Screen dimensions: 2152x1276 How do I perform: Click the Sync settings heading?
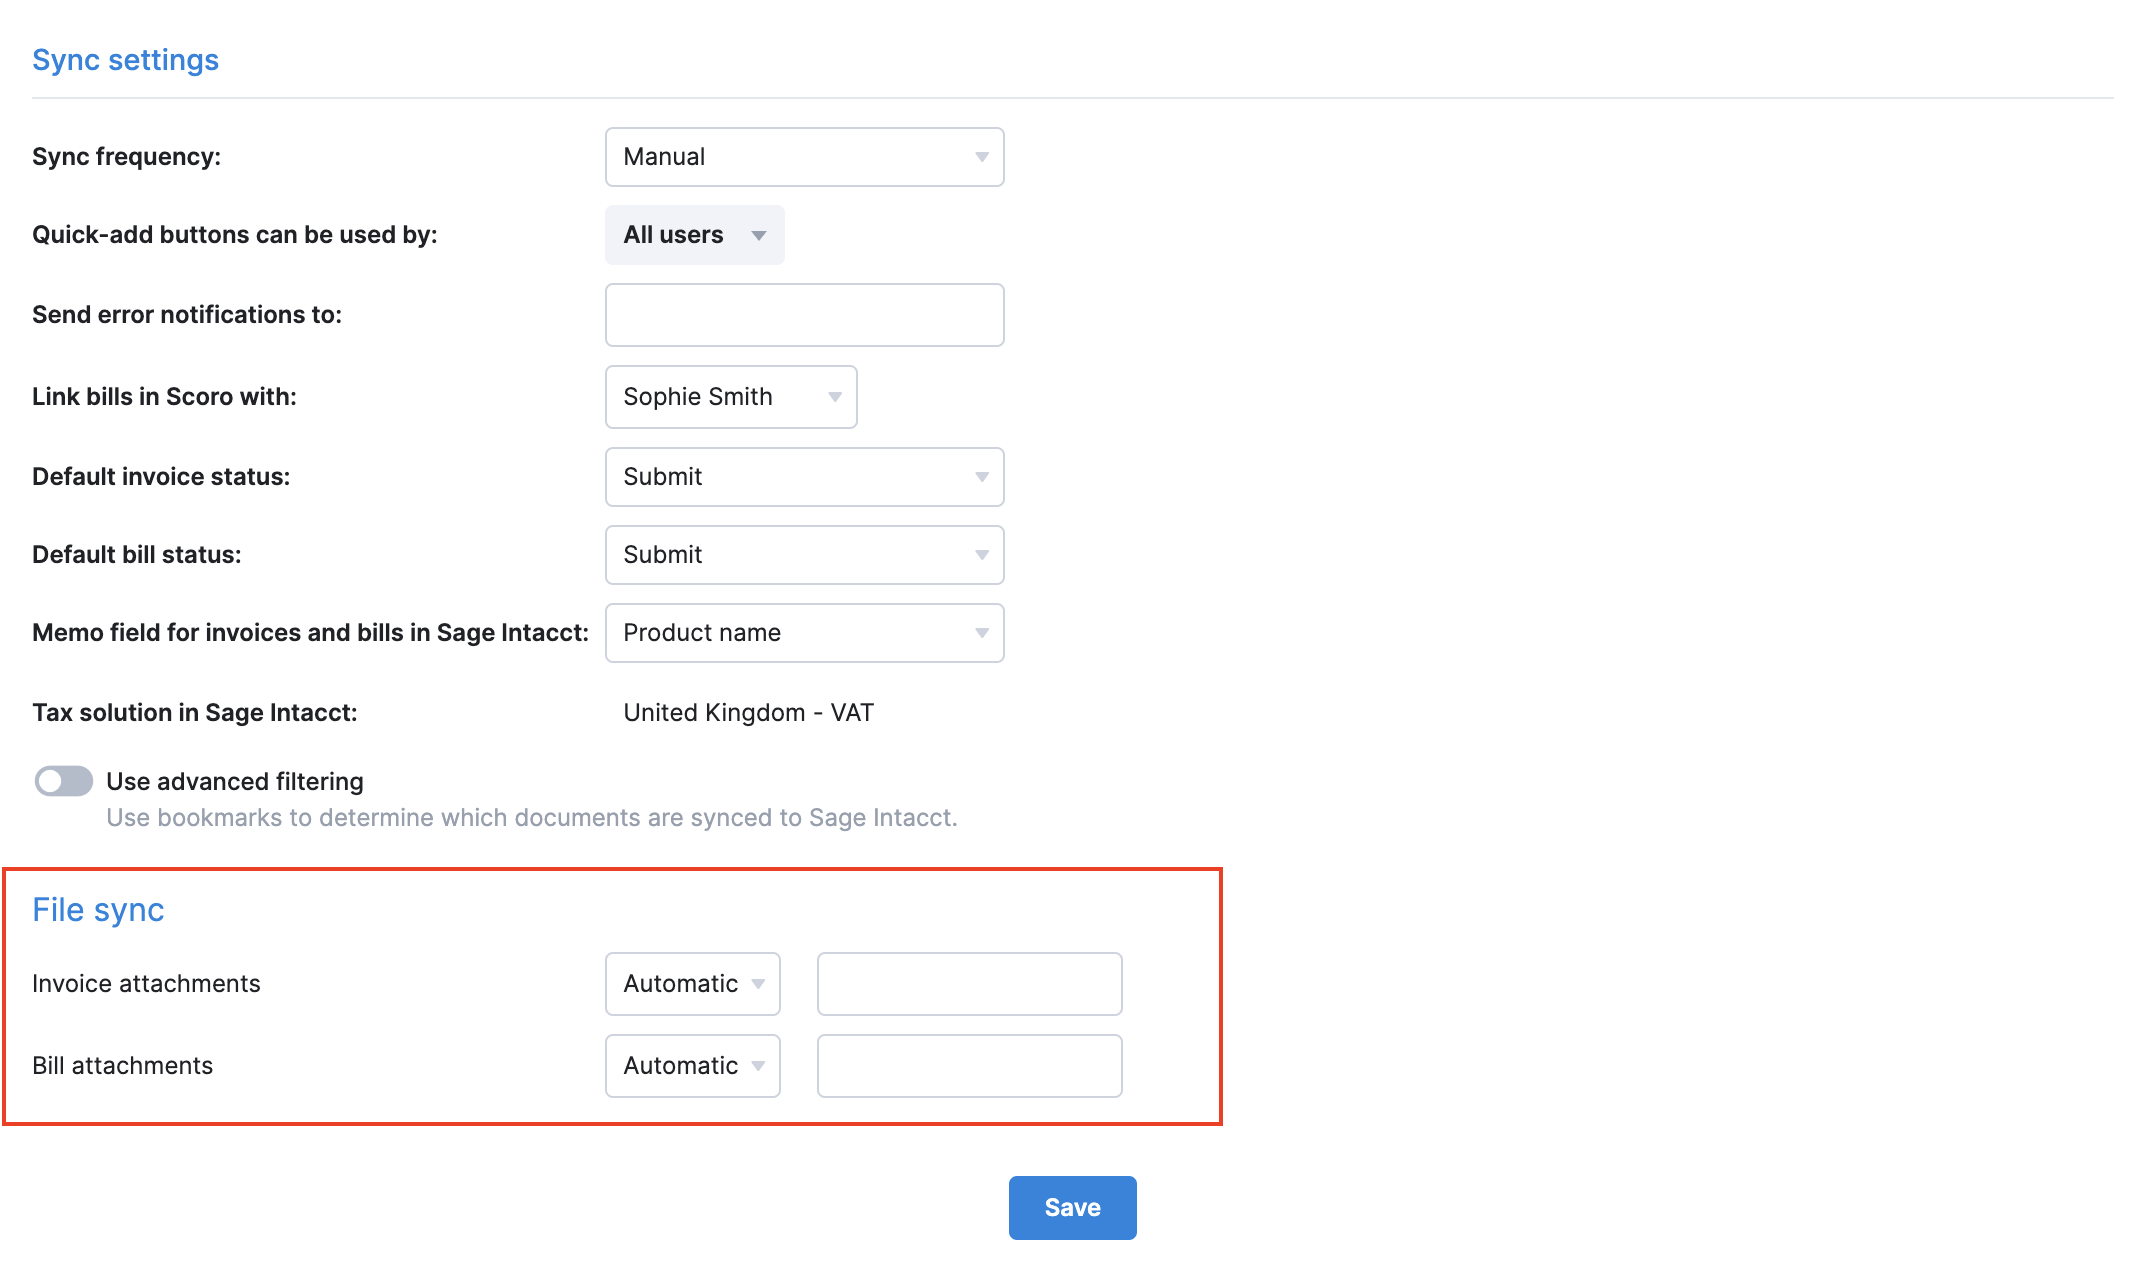[125, 59]
